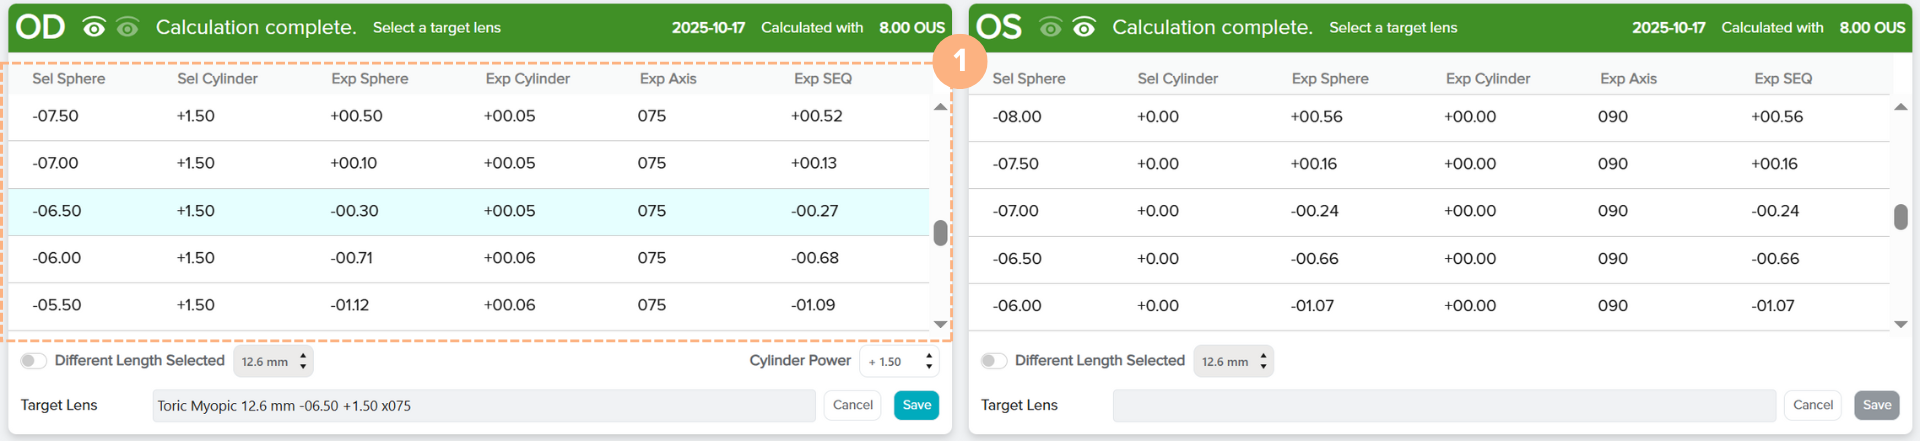Click the dimmed eye icon in OS header

pyautogui.click(x=1050, y=28)
